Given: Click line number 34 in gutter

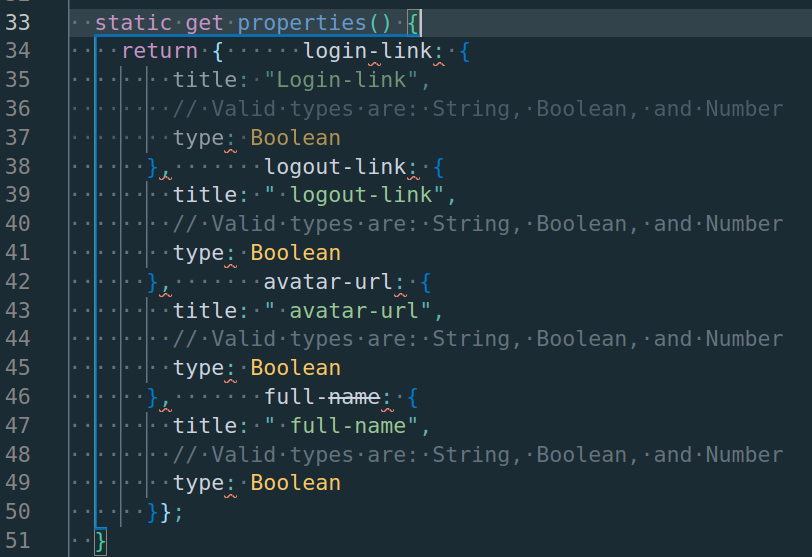Looking at the screenshot, I should (x=18, y=51).
